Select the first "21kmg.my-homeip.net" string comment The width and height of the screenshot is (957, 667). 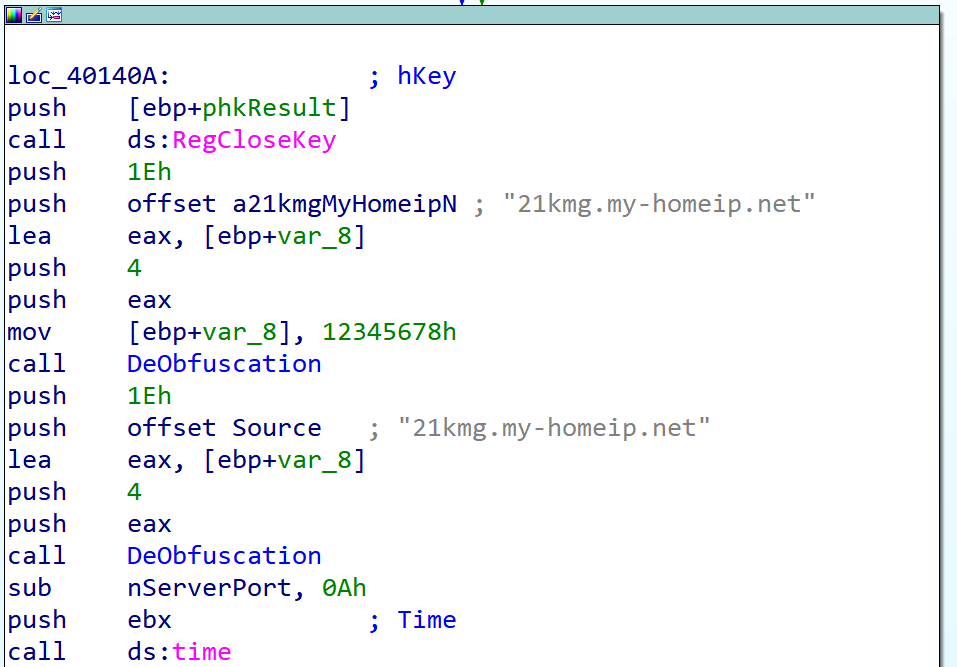point(659,204)
